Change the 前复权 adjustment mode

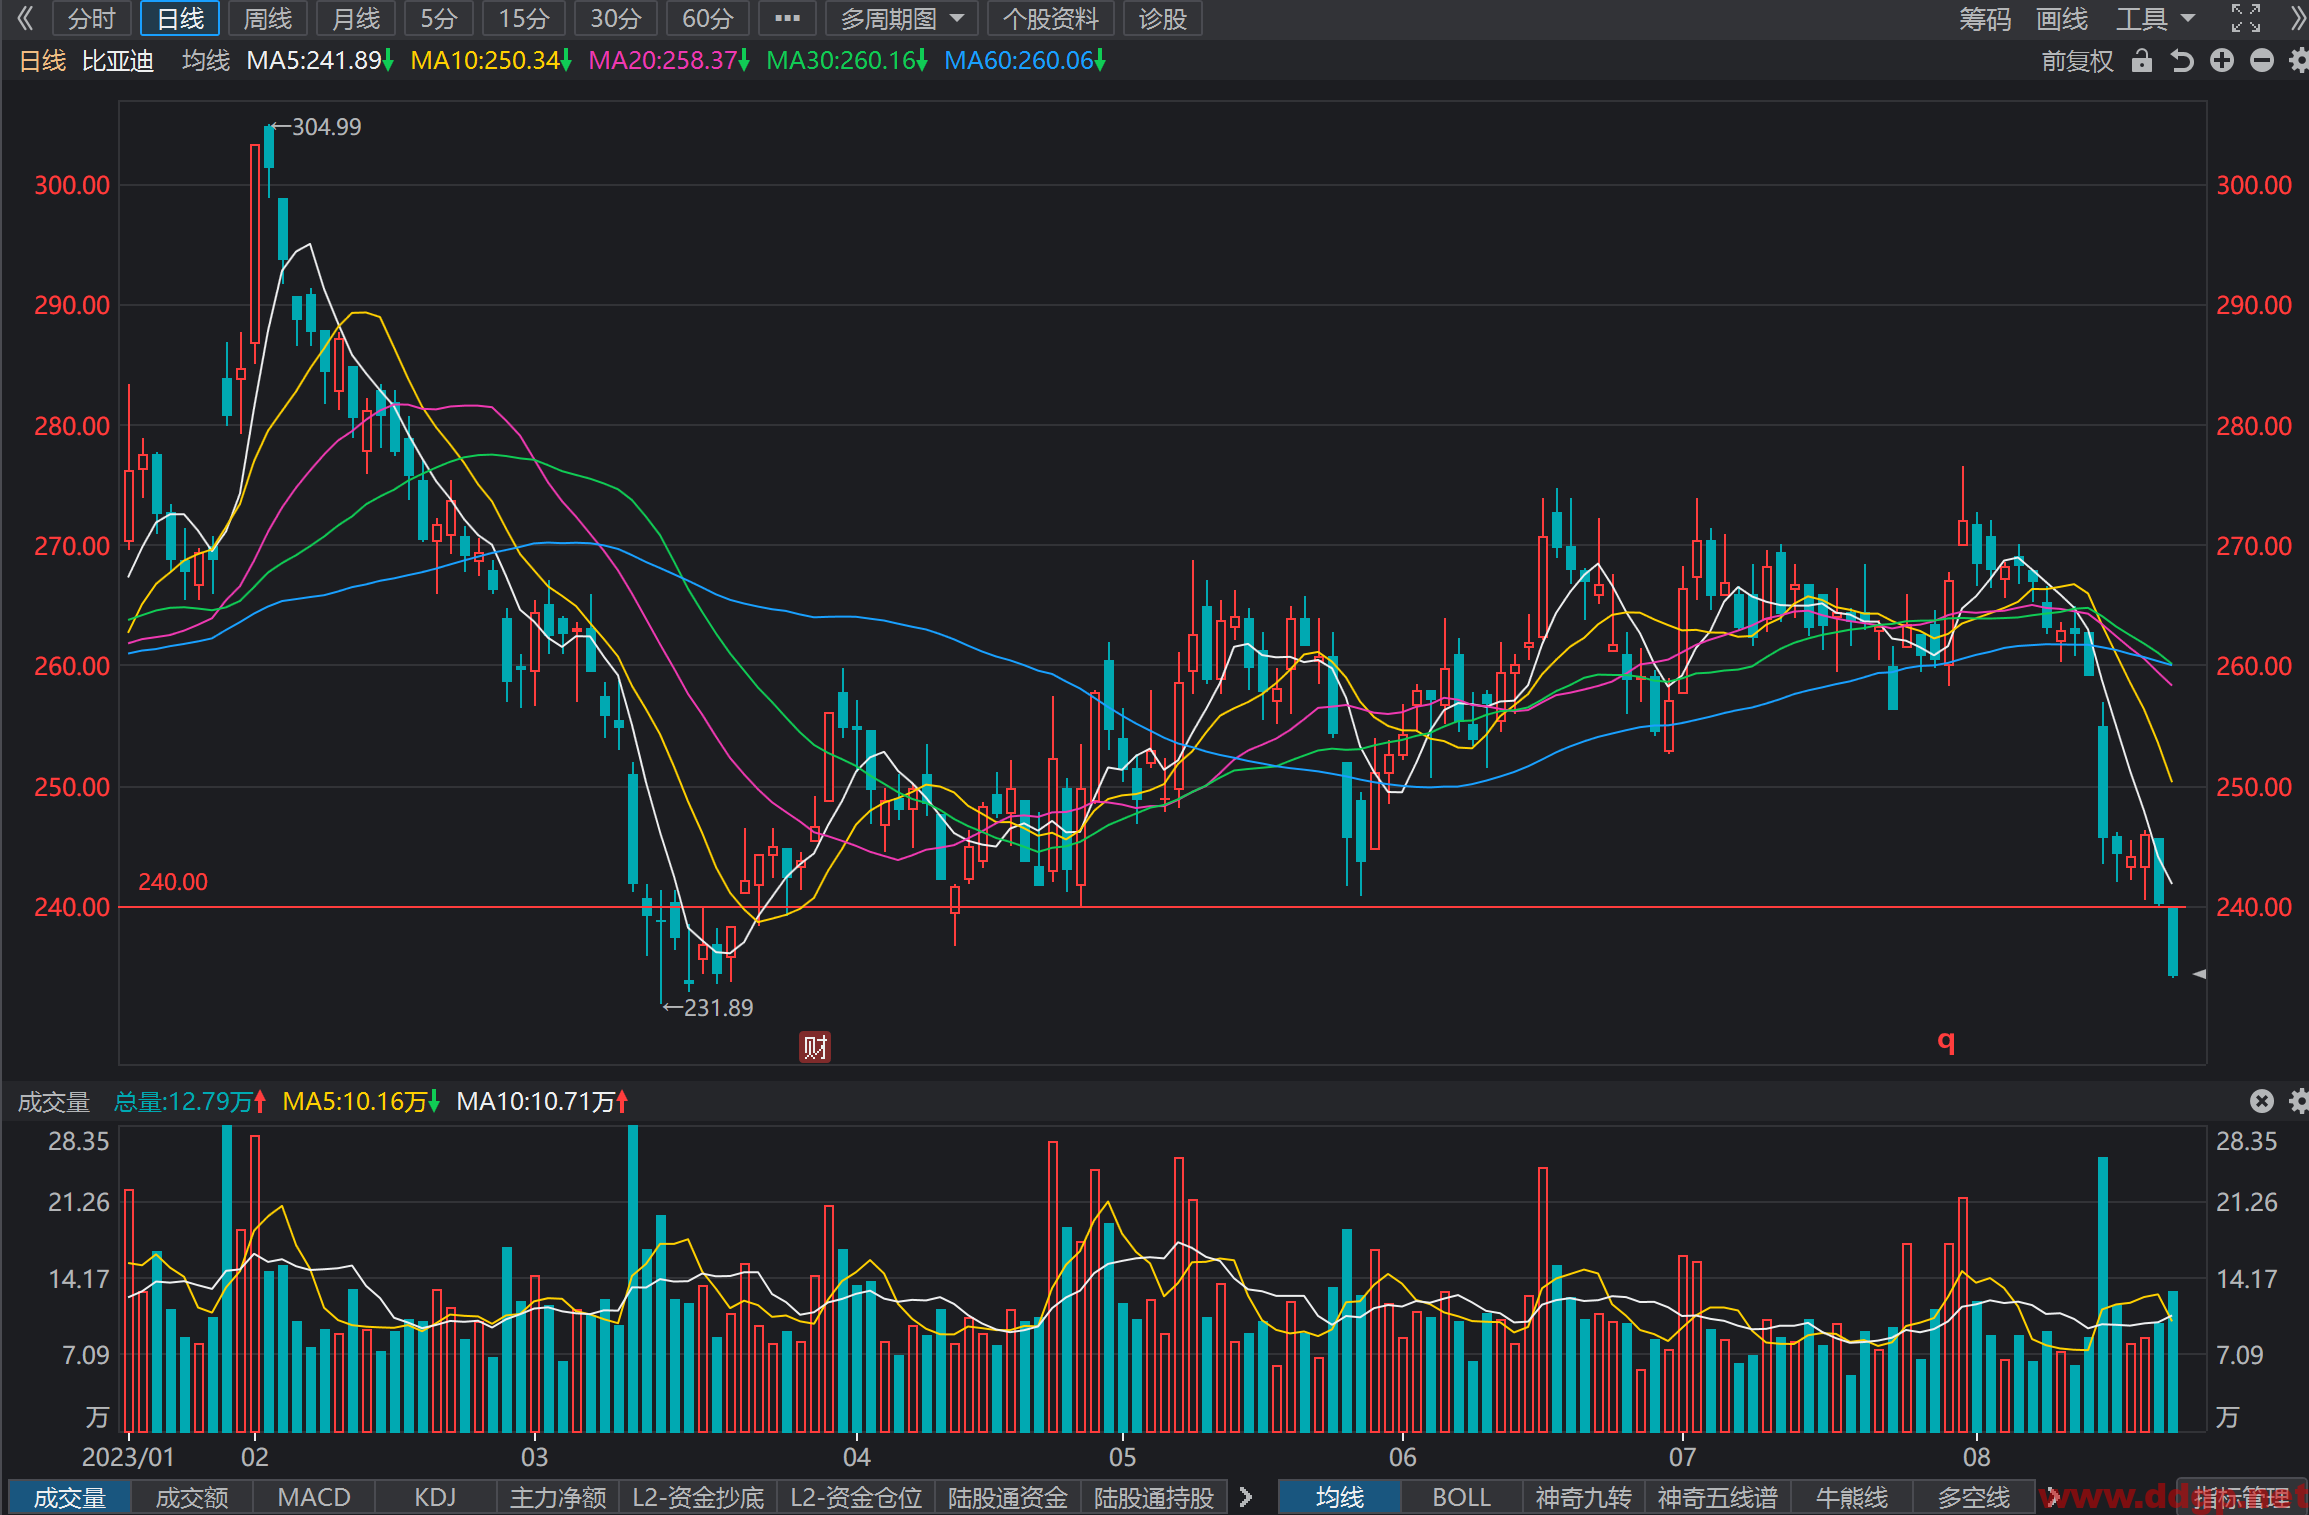(x=2077, y=61)
